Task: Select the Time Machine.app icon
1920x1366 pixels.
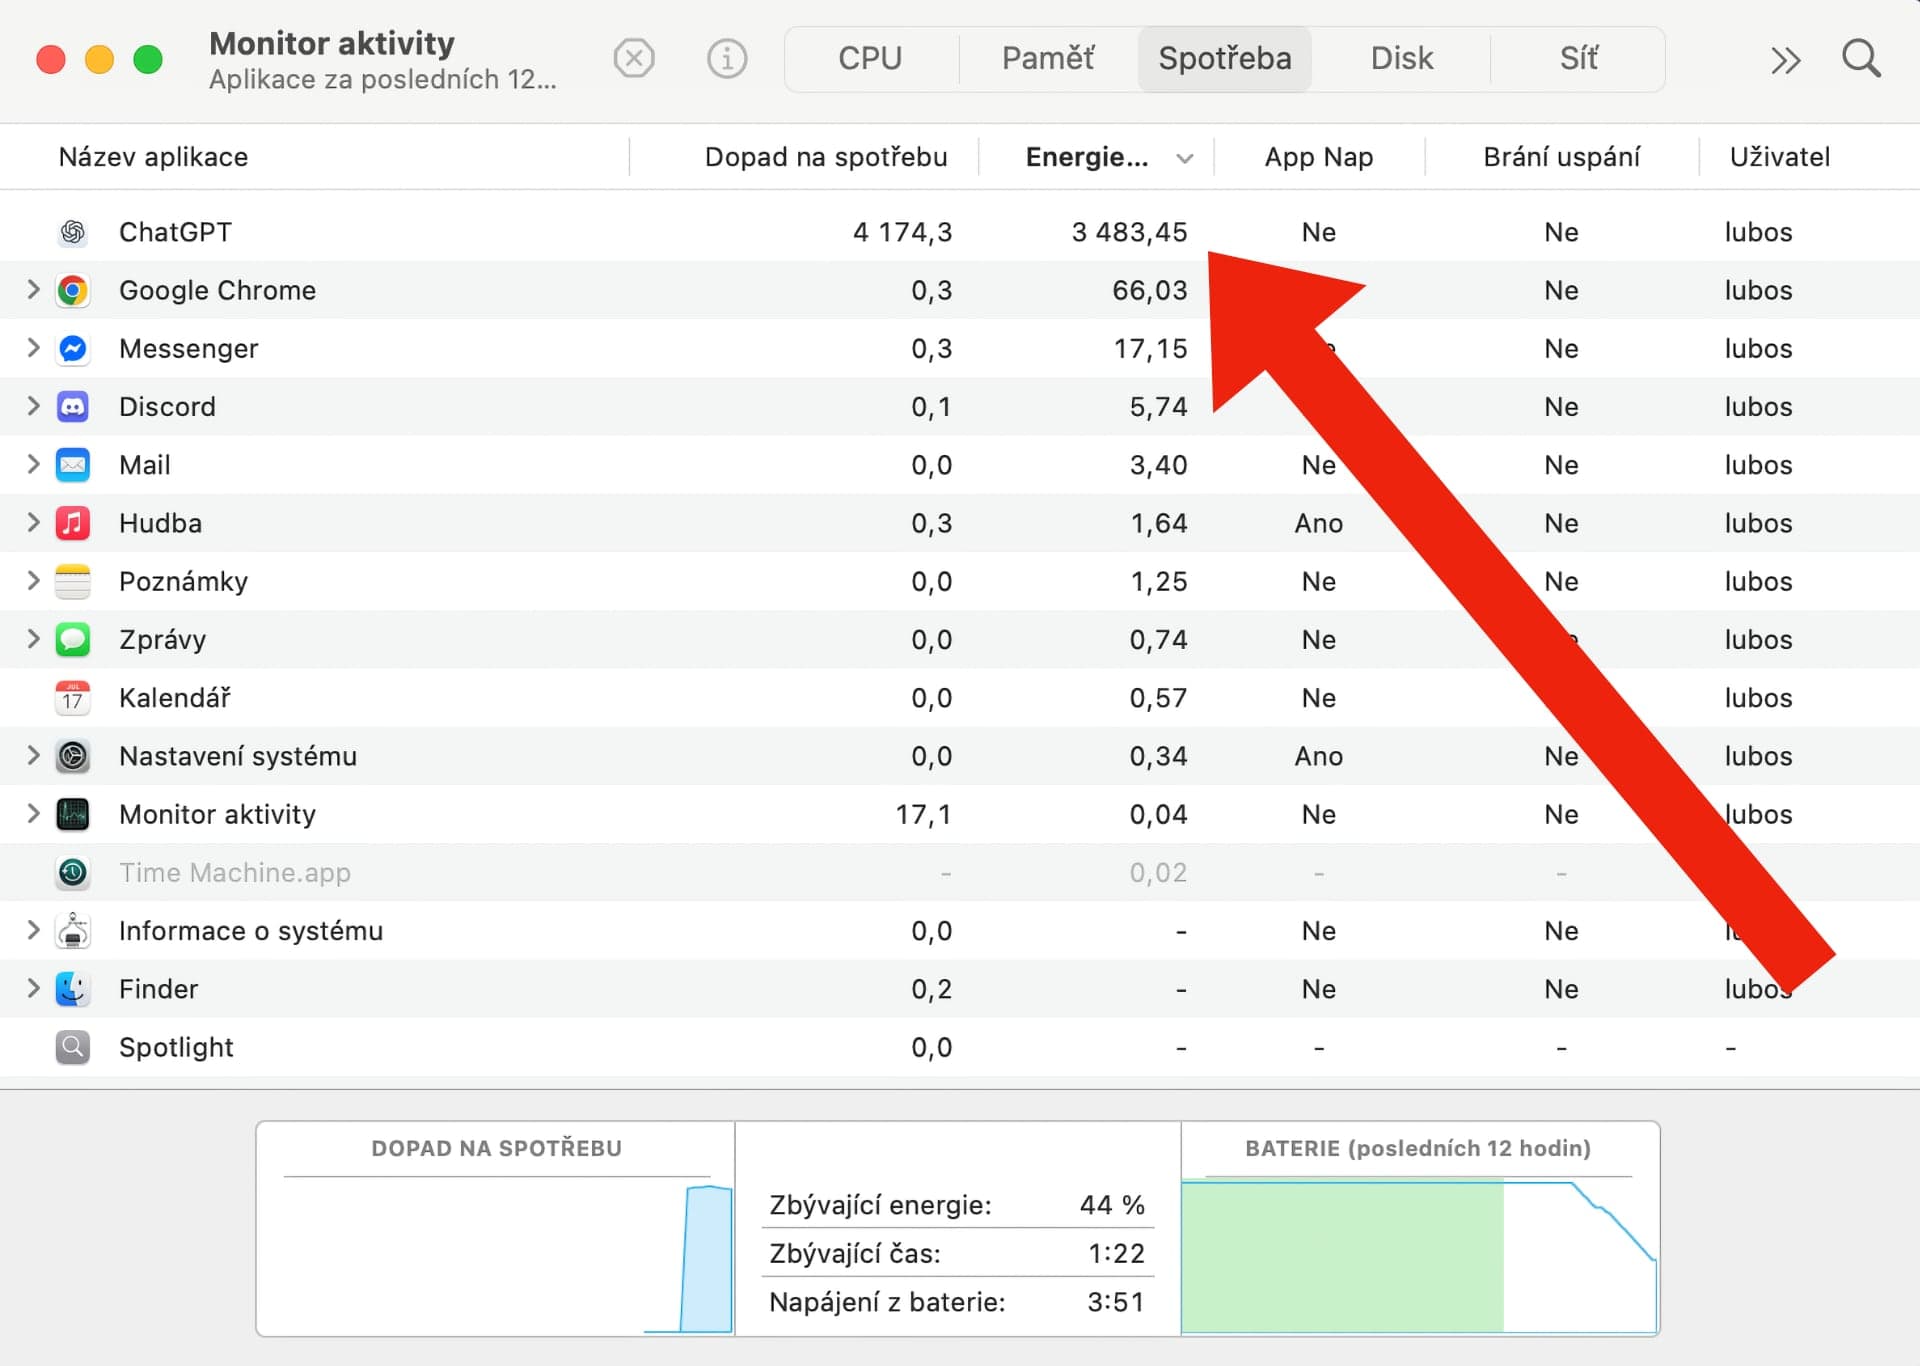Action: 73,873
